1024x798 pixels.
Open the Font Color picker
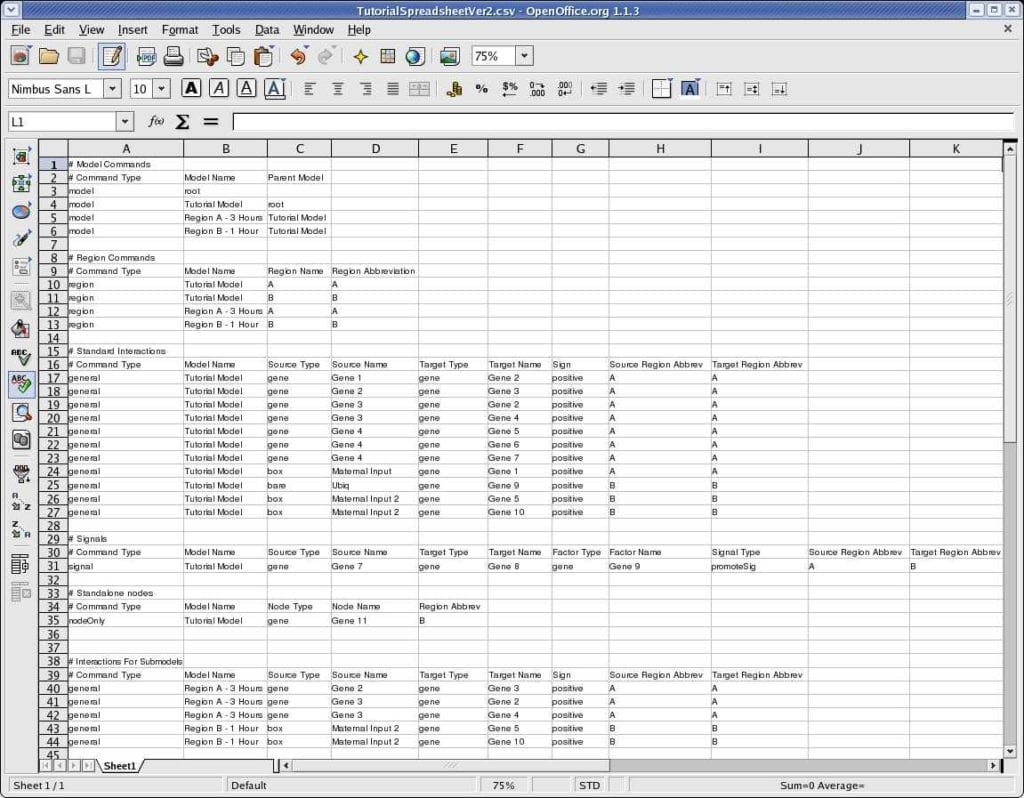(275, 89)
